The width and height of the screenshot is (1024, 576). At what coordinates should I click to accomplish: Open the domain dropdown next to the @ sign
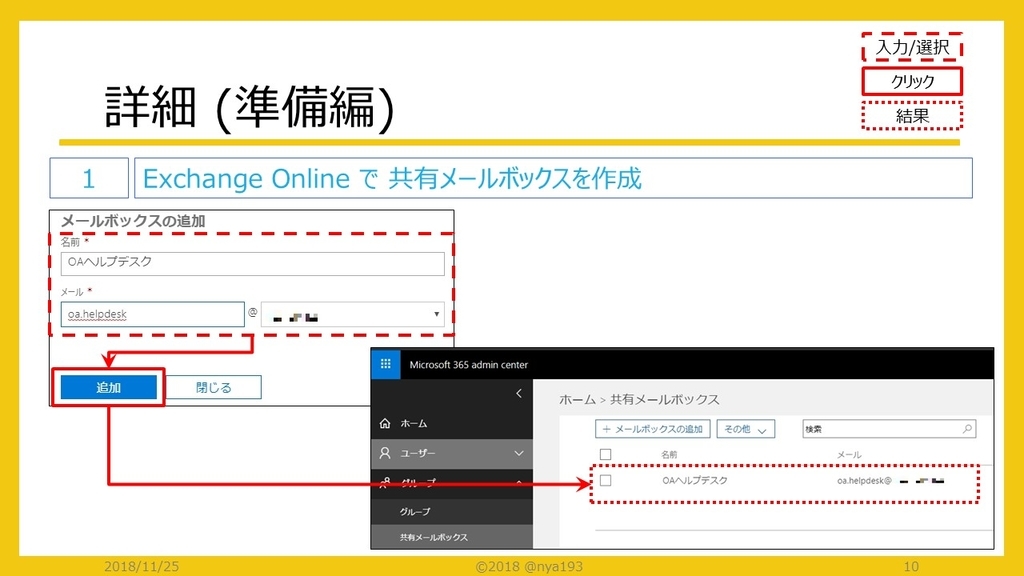point(437,313)
